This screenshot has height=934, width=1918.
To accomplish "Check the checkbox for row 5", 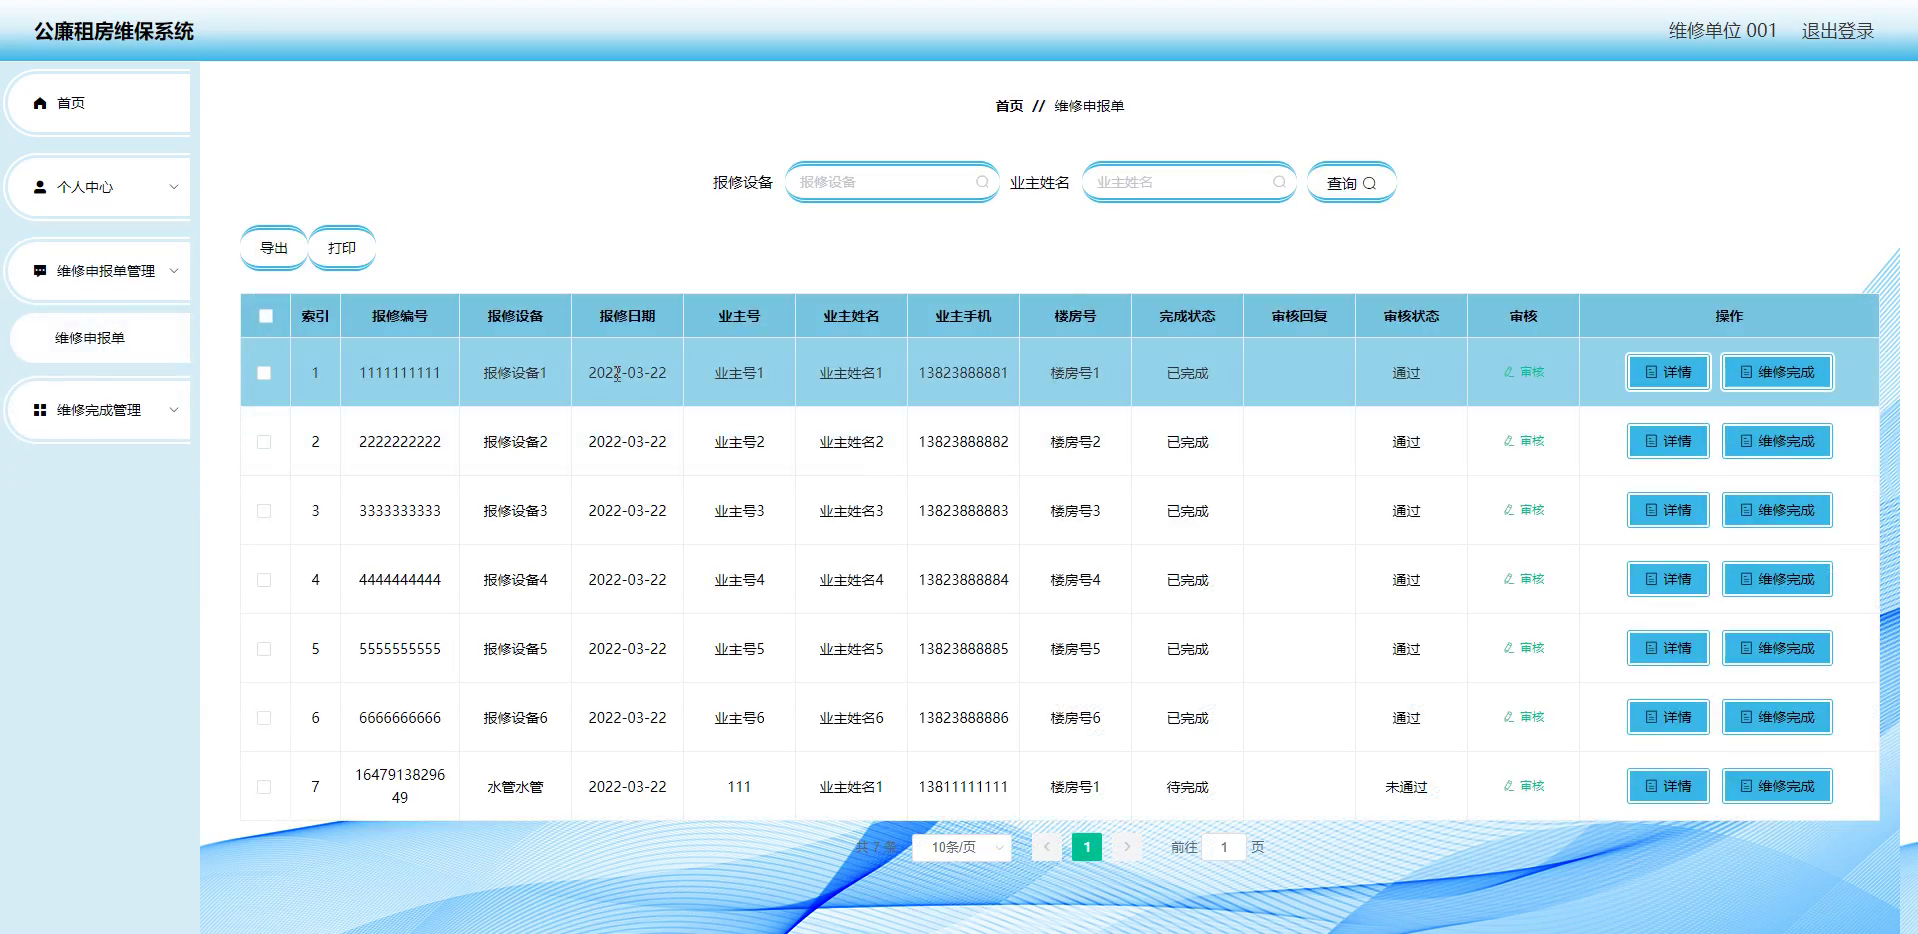I will point(264,649).
